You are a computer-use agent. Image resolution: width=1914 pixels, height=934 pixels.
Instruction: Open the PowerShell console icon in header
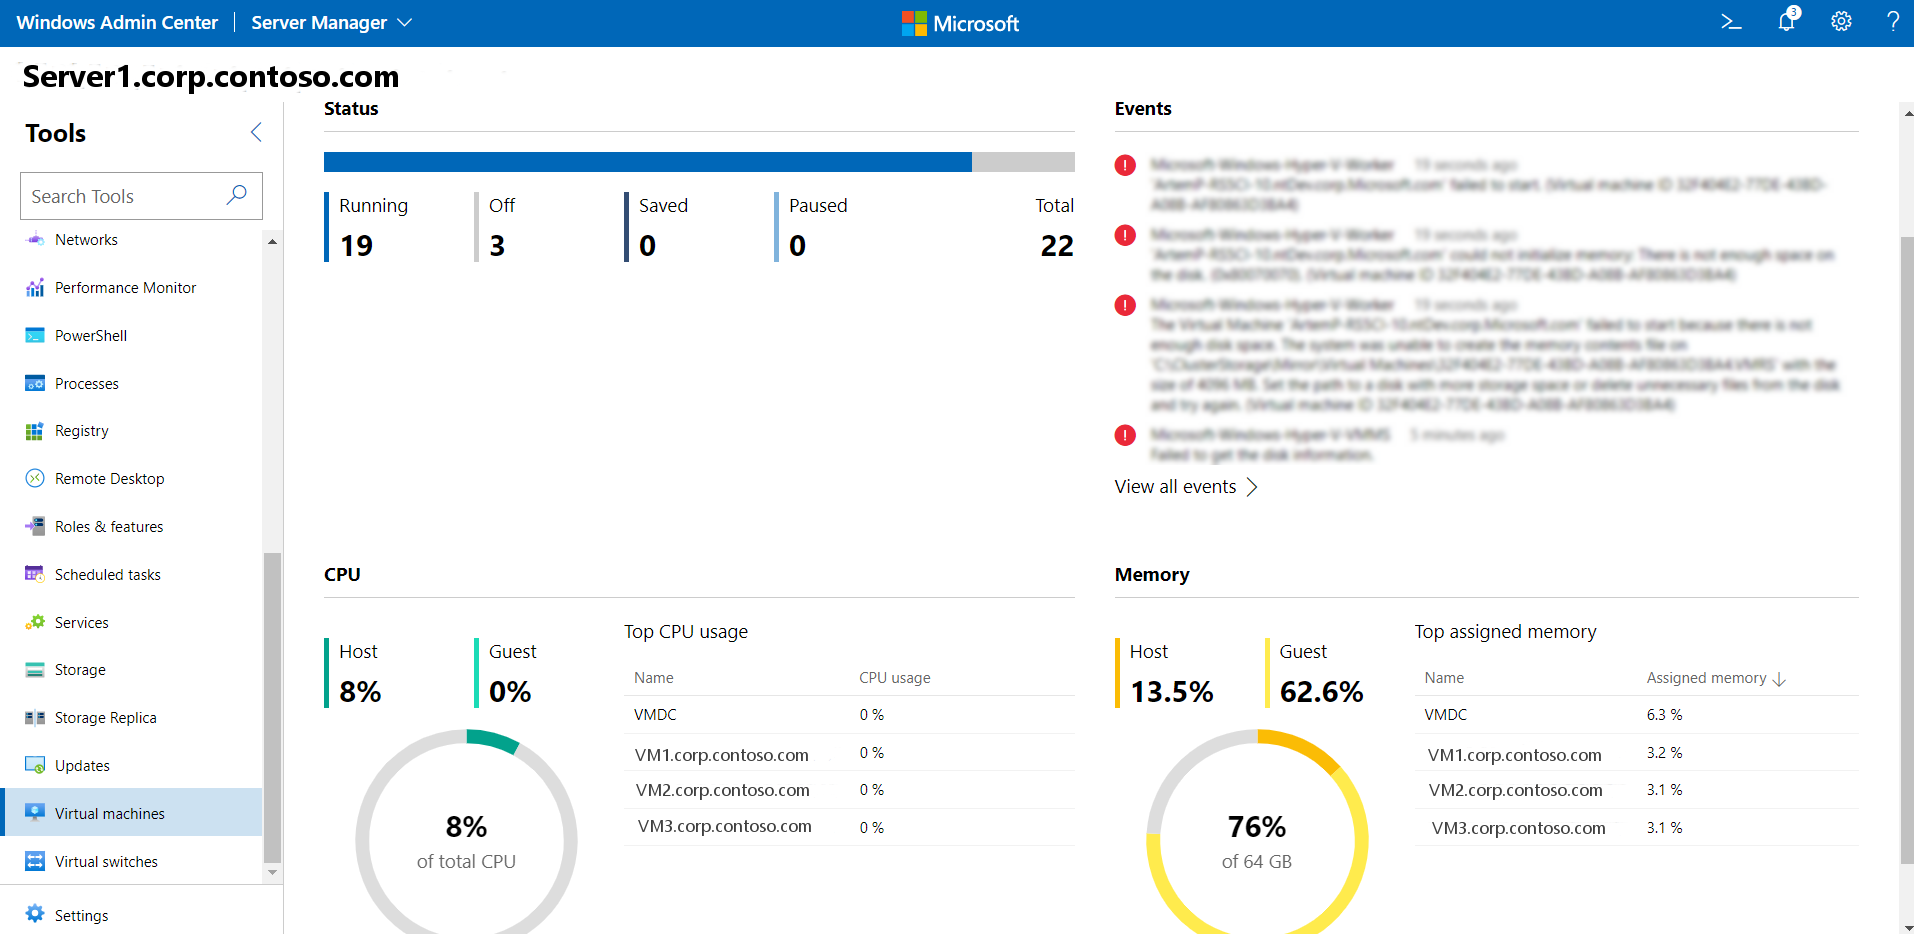[x=1731, y=22]
